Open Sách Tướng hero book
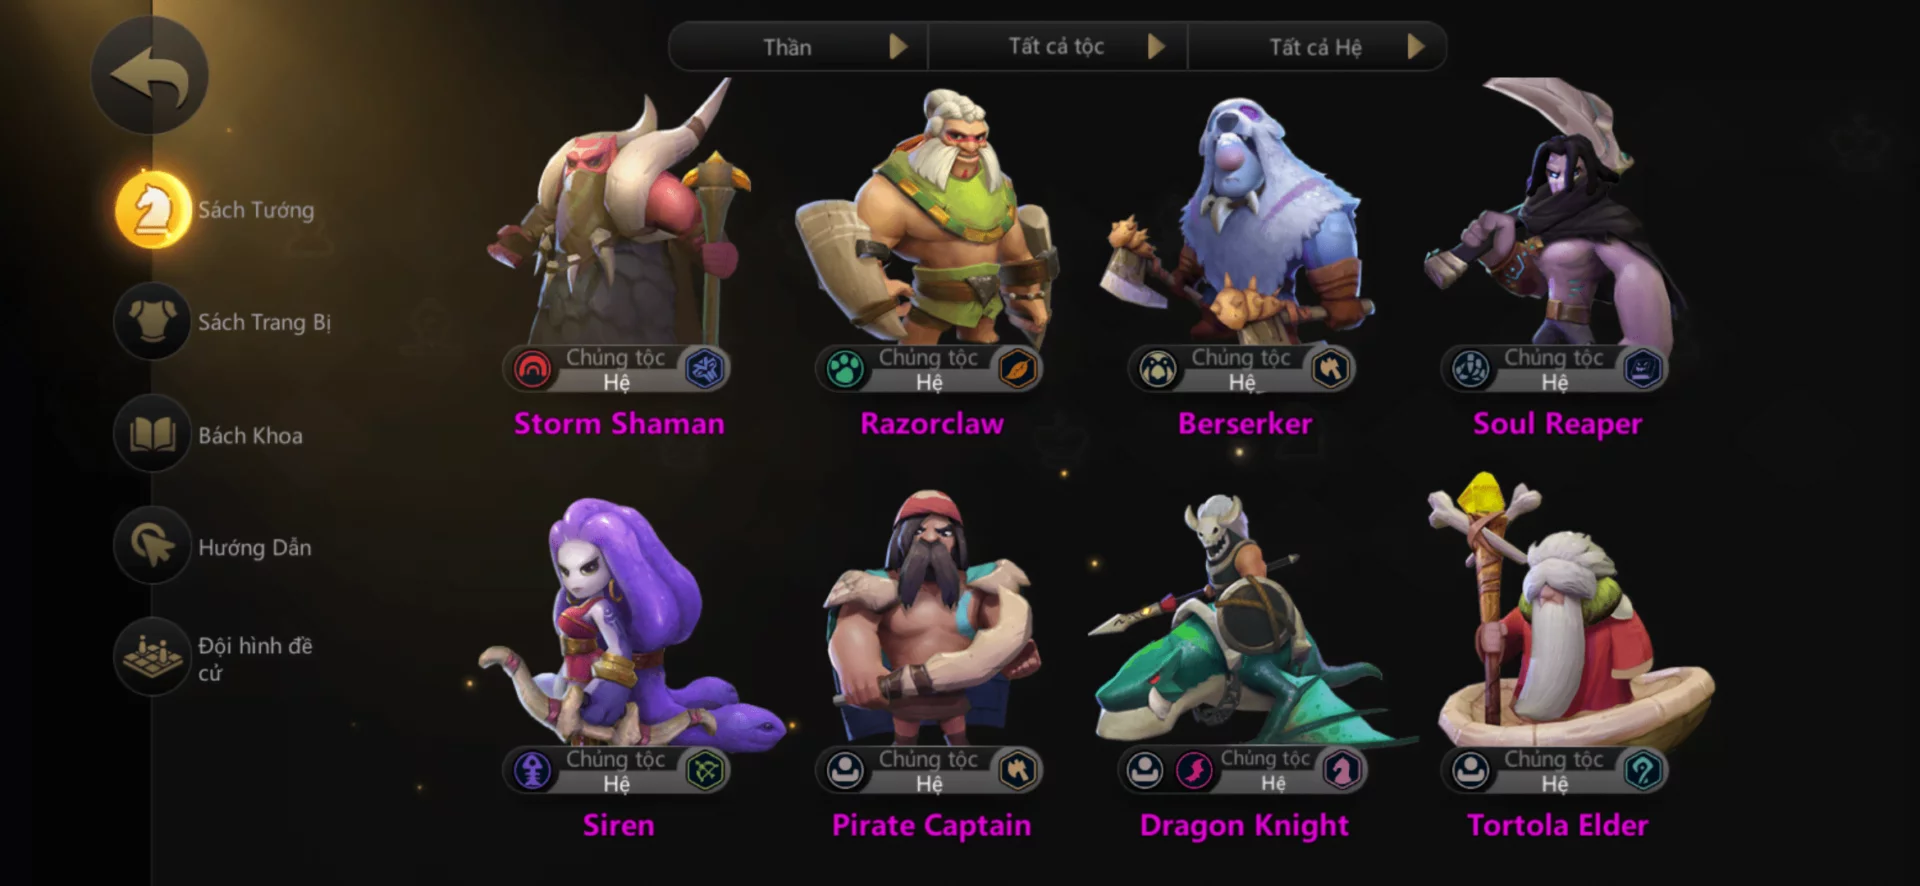 152,210
